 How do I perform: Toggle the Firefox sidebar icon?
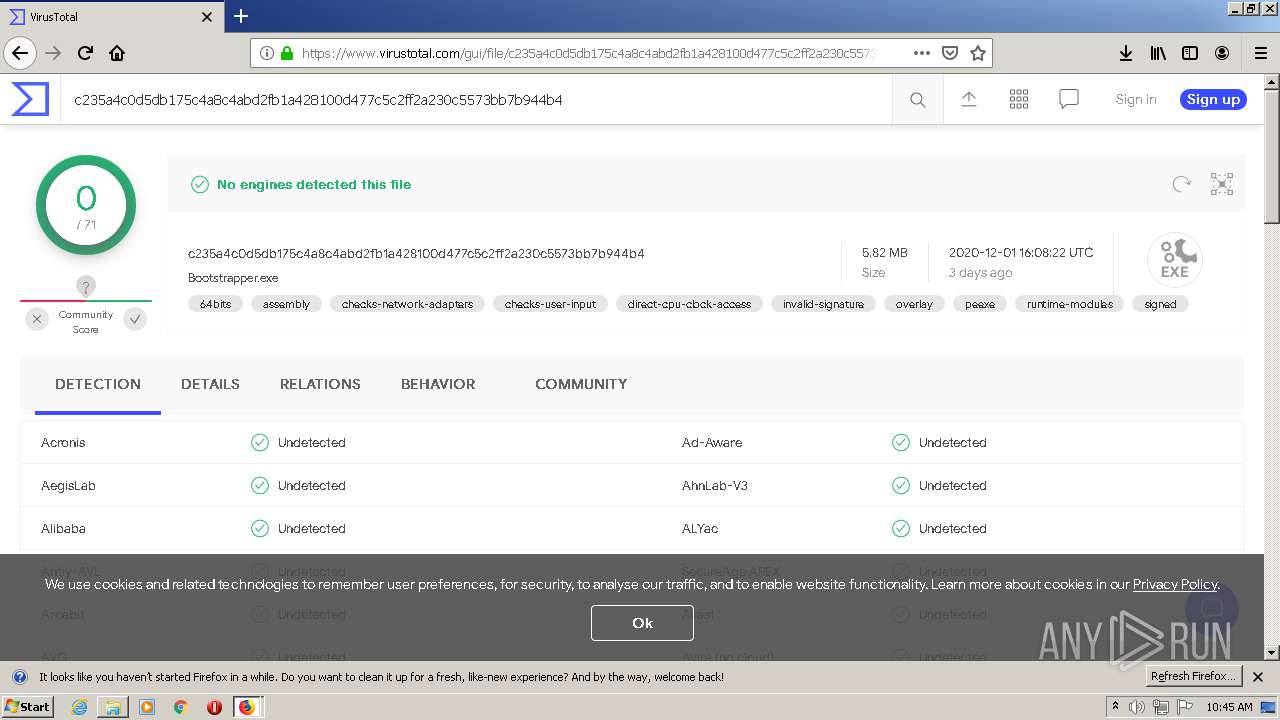point(1190,53)
